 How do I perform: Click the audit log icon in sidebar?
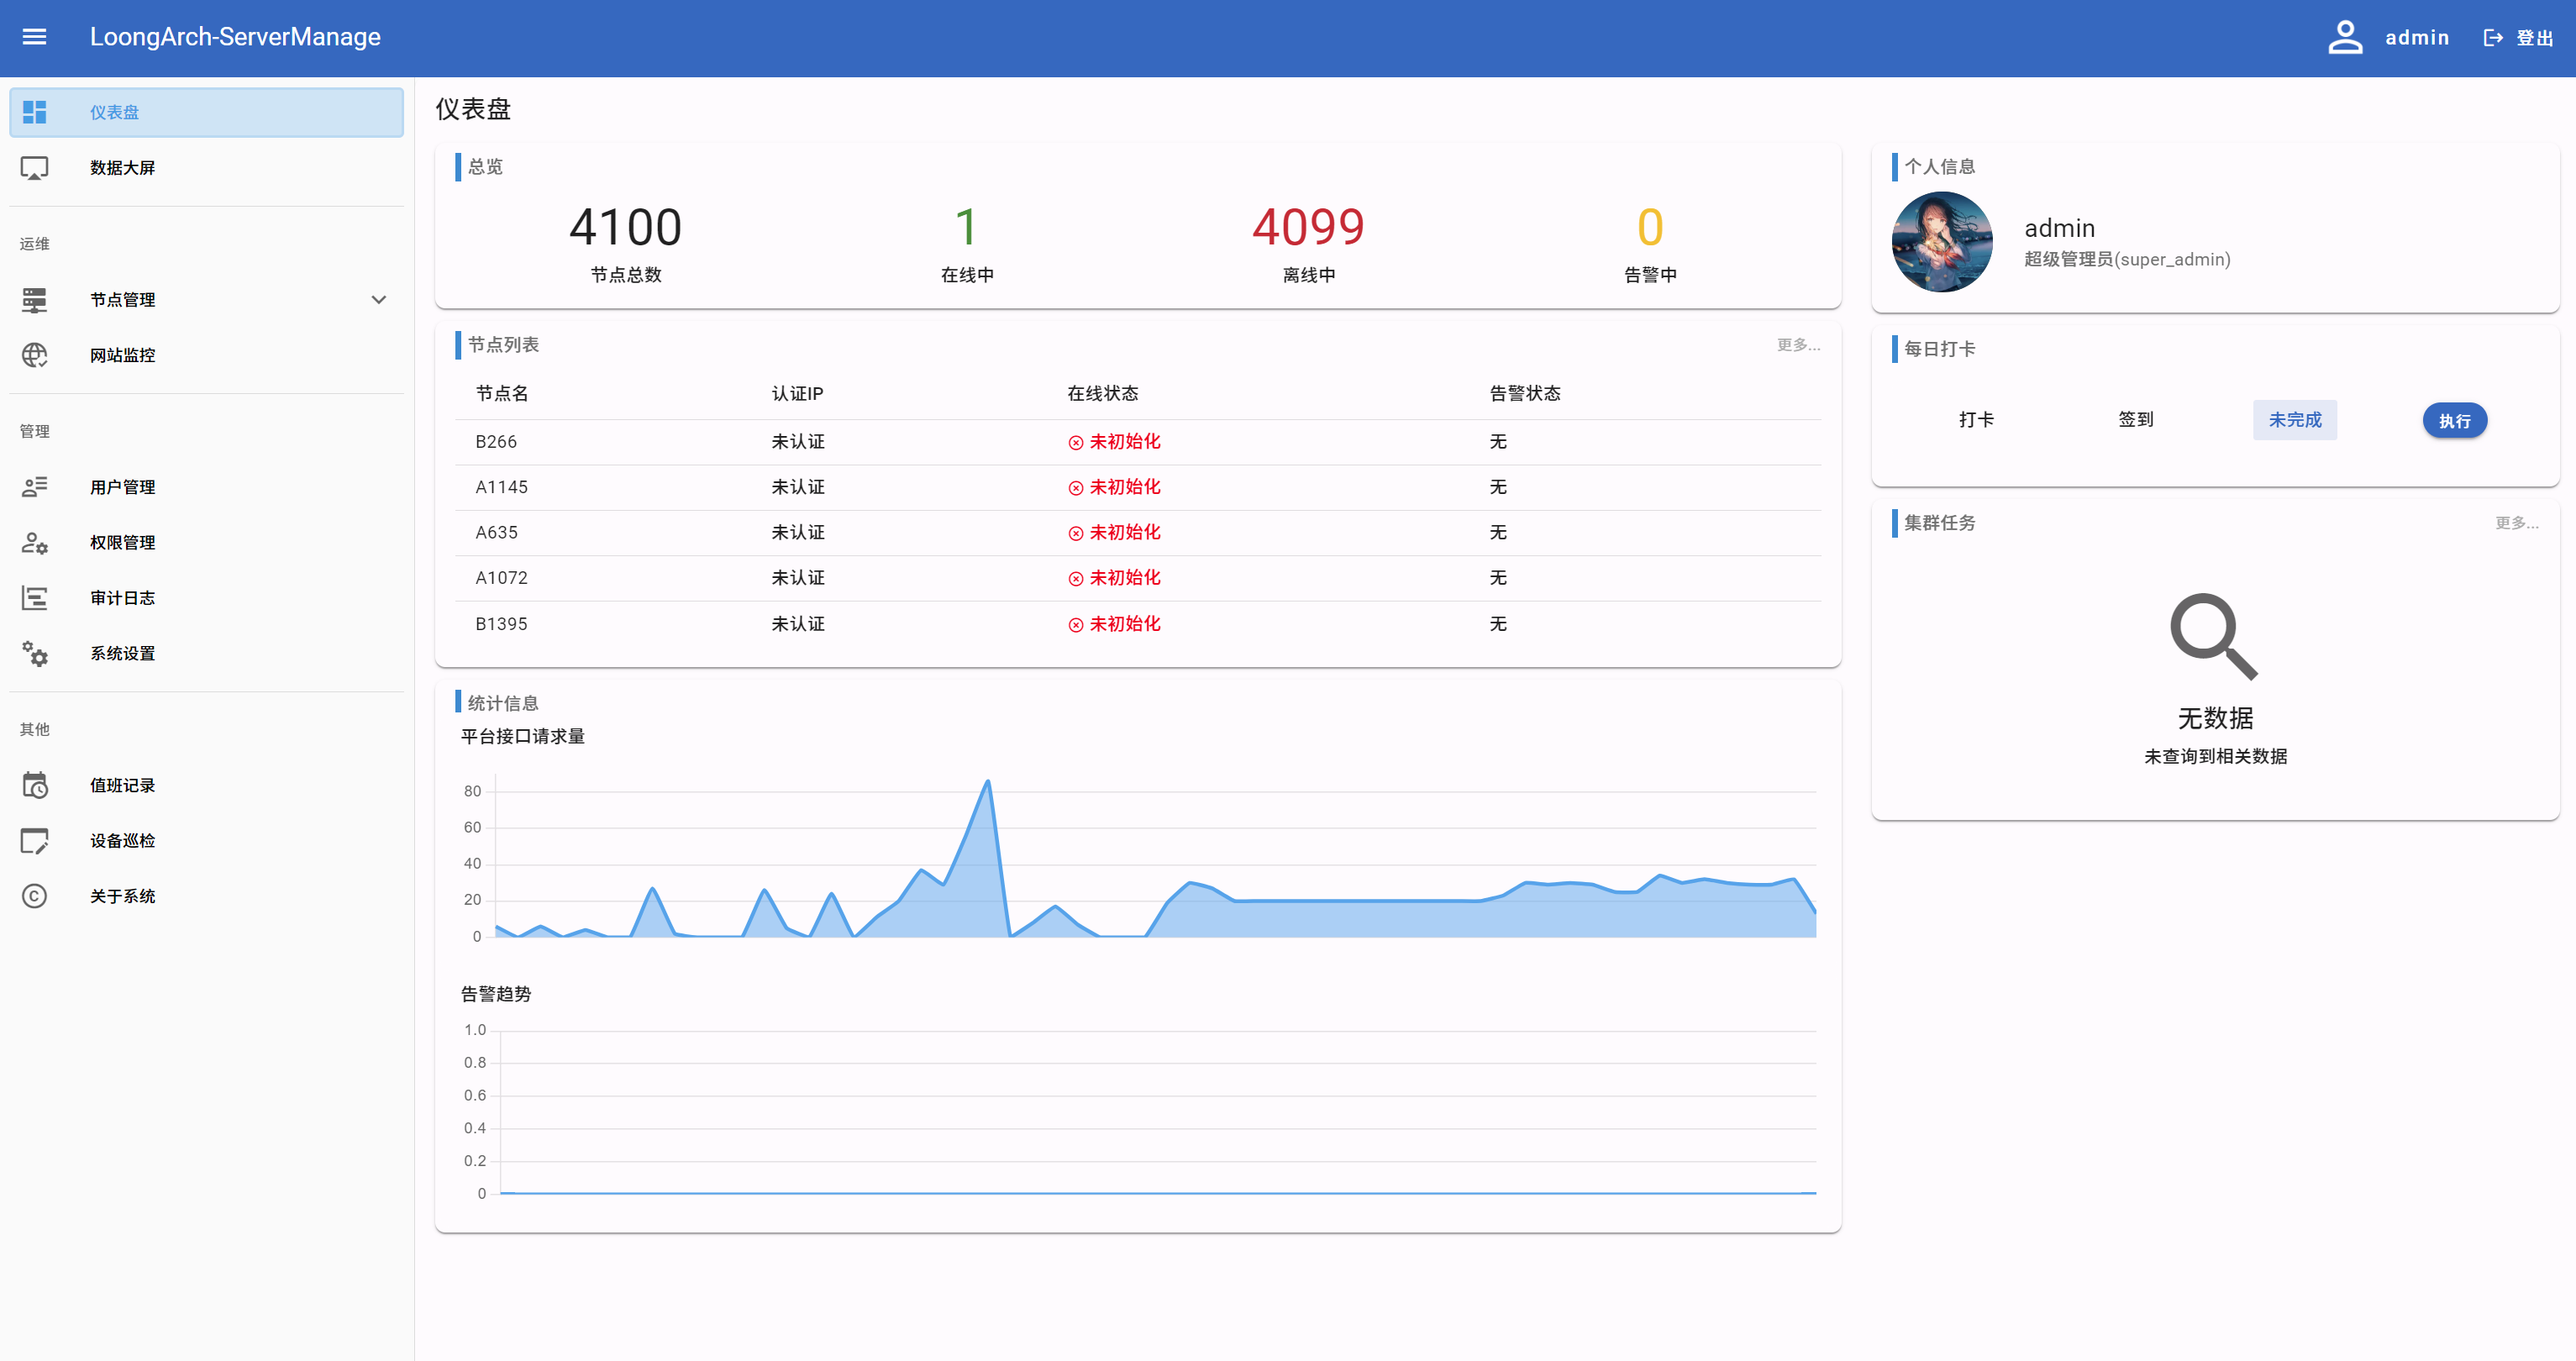[x=34, y=598]
